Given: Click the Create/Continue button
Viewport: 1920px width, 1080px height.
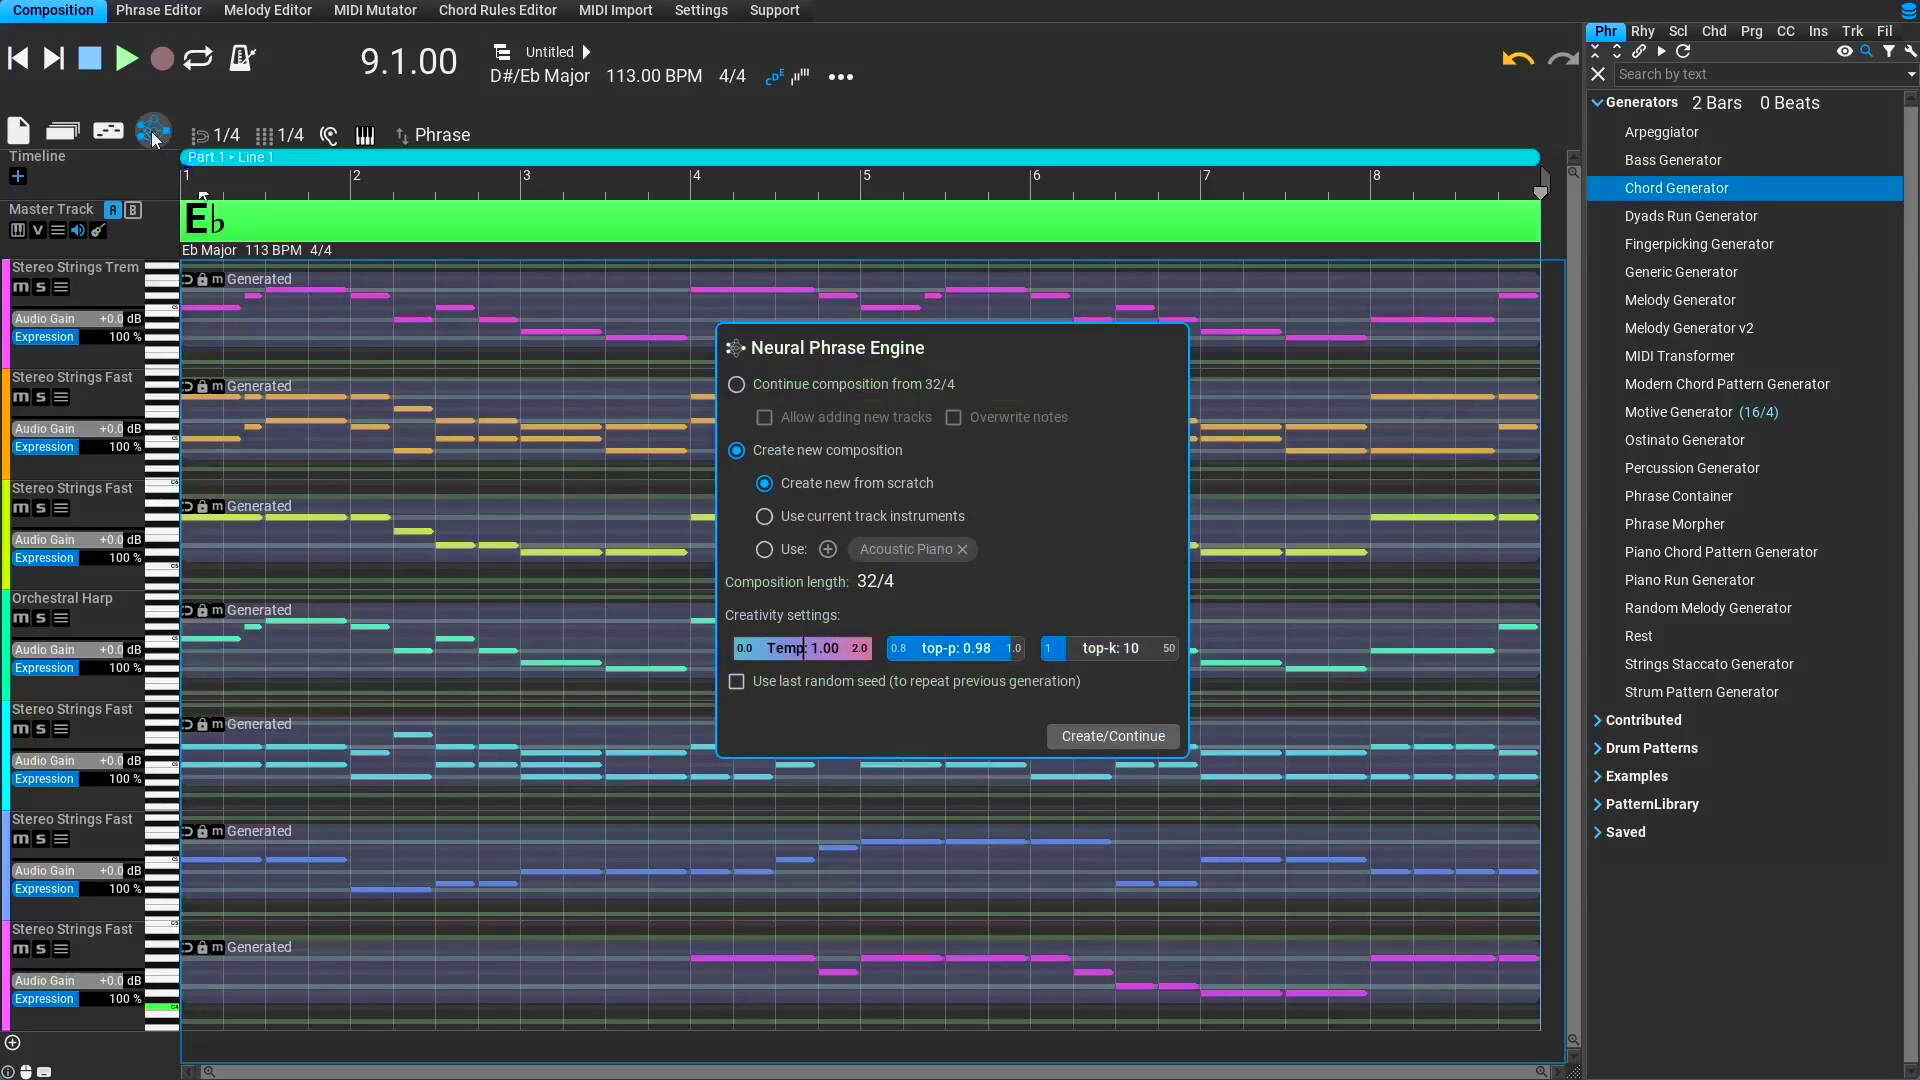Looking at the screenshot, I should point(1112,737).
